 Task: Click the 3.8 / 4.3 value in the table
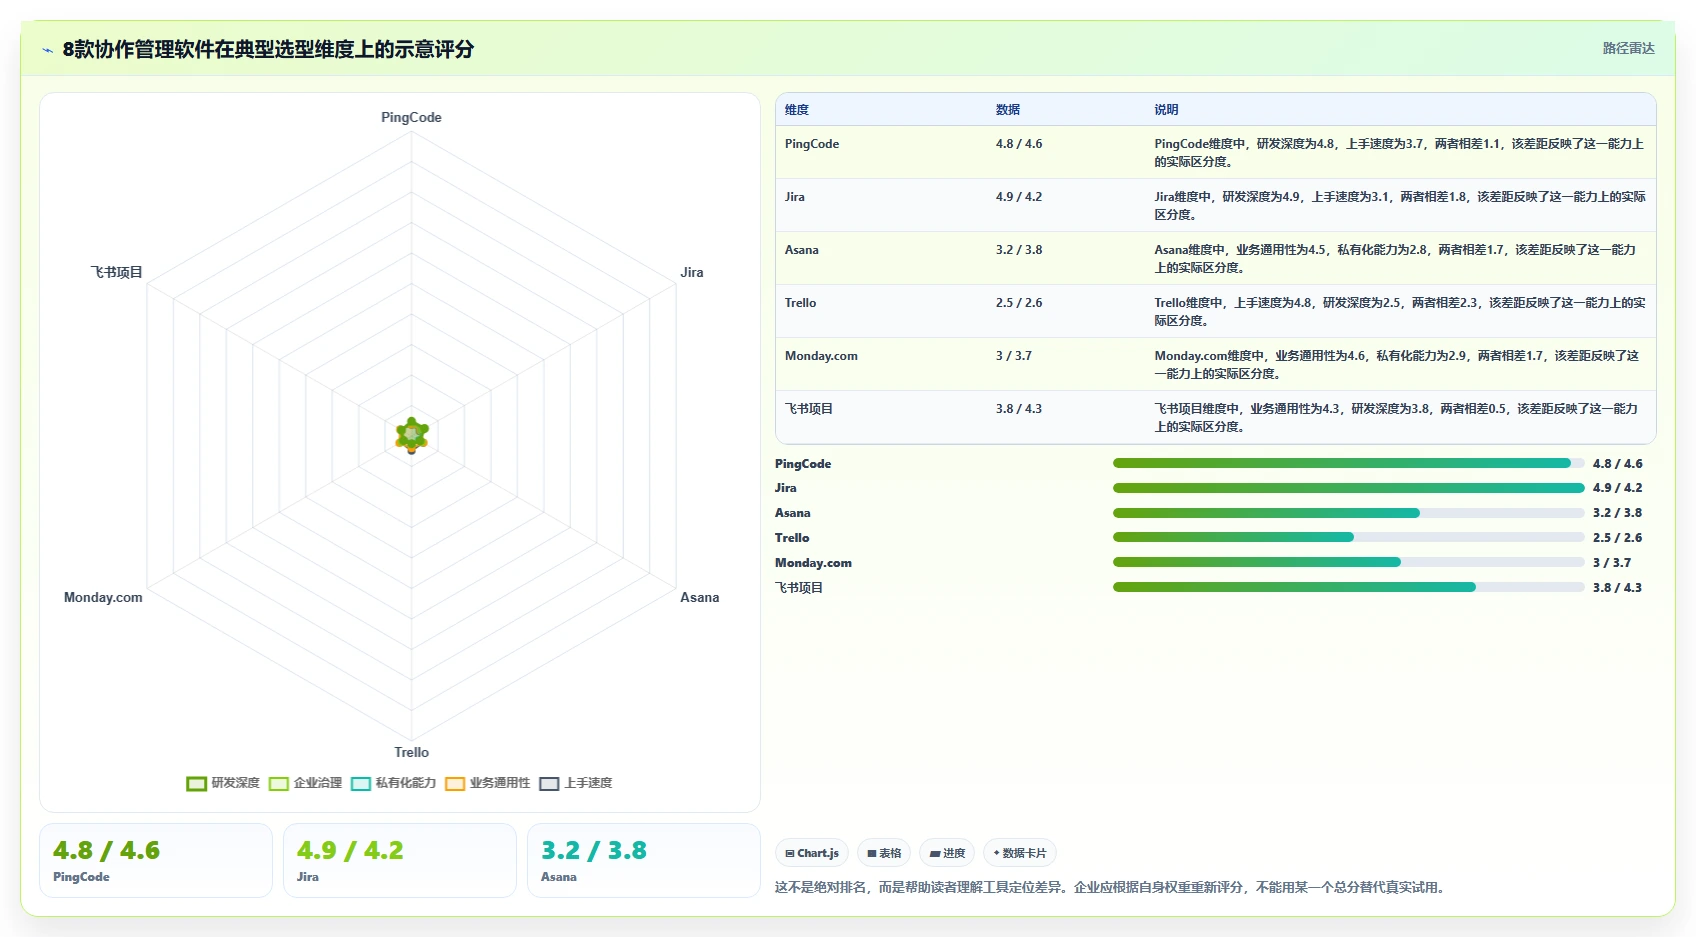click(1019, 409)
